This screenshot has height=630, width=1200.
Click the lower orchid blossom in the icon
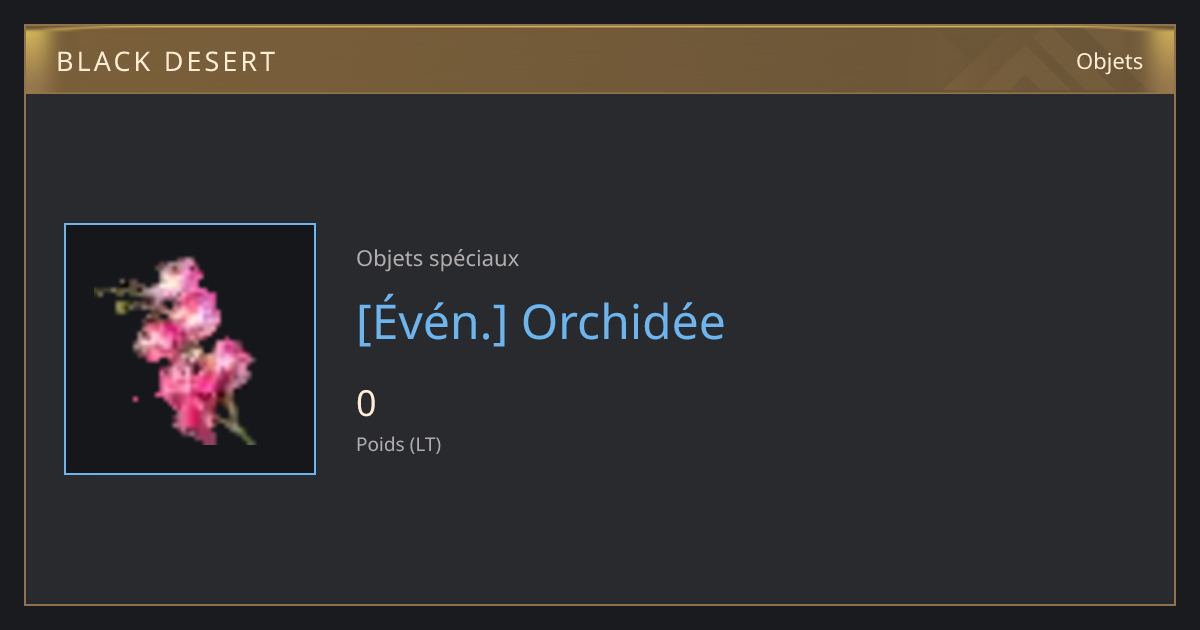point(205,390)
